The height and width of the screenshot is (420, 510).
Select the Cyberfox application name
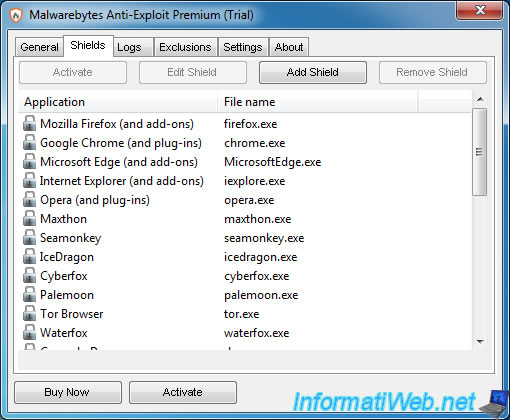click(x=64, y=276)
